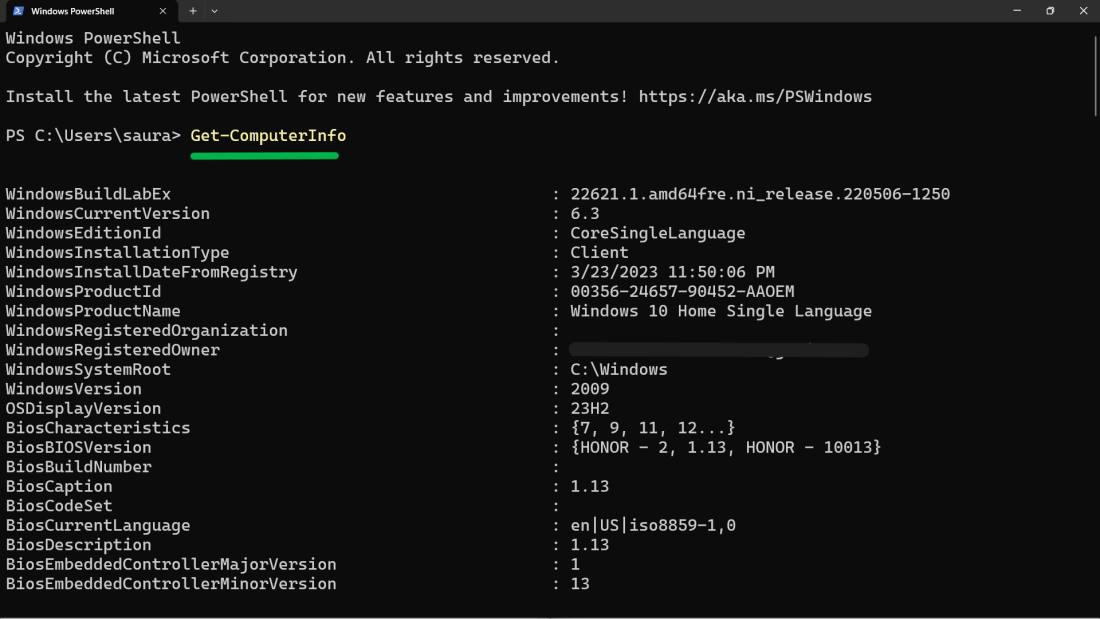Click the BiosEmbeddedControllerMinorVersion value 13
The image size is (1100, 619).
click(580, 584)
